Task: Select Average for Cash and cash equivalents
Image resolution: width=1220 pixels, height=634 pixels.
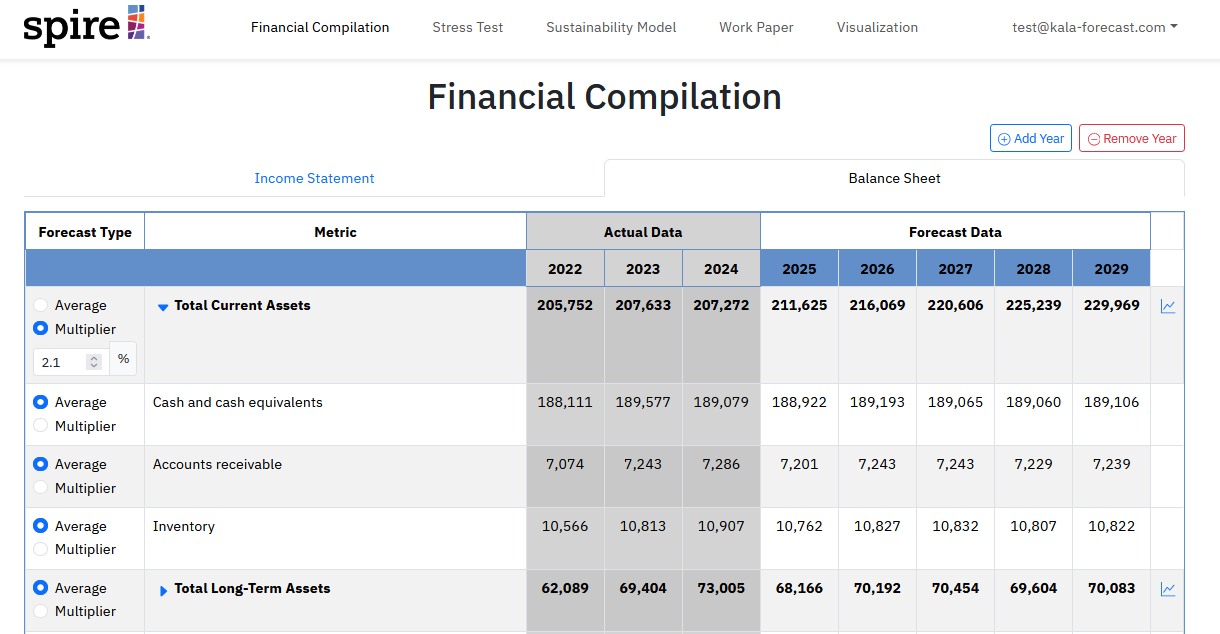Action: (41, 402)
